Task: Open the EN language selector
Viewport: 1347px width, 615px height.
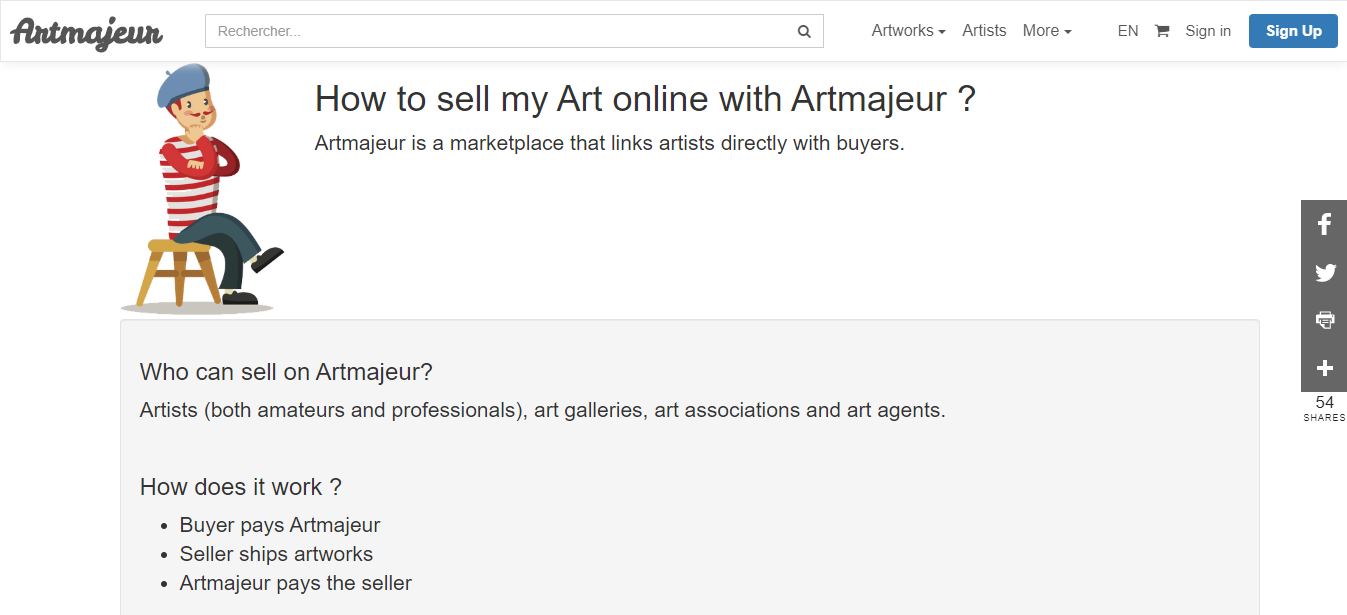Action: click(1127, 31)
